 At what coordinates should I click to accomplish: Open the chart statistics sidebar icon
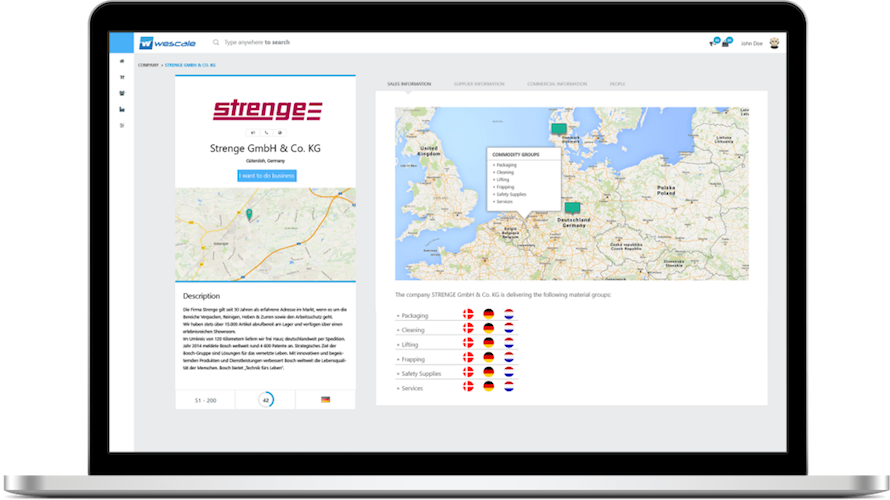coord(121,110)
